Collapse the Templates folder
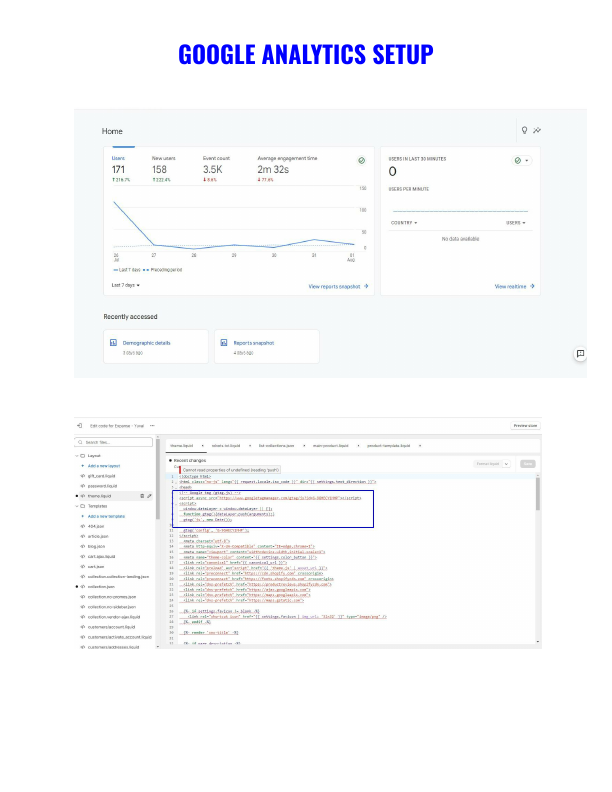The image size is (612, 792). tap(77, 506)
